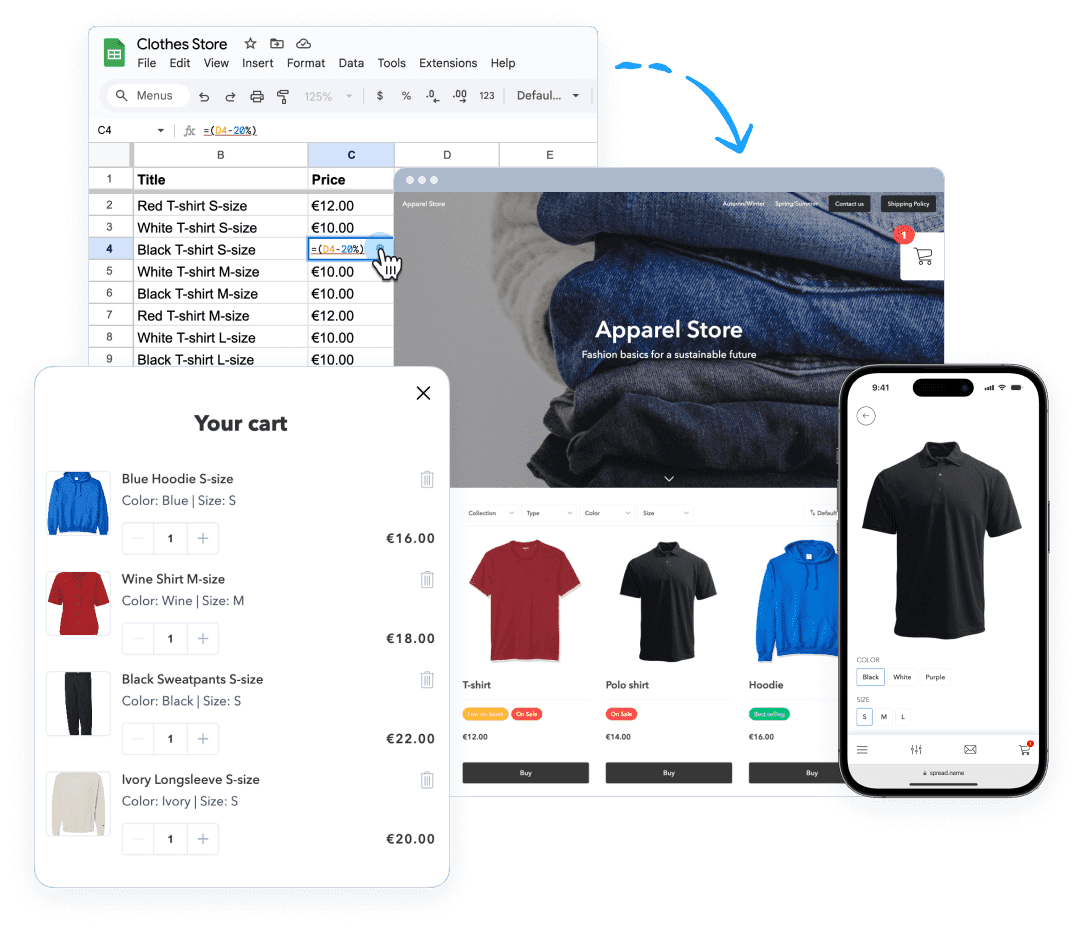1085x929 pixels.
Task: Open the hamburger menu on the phone
Action: [862, 749]
